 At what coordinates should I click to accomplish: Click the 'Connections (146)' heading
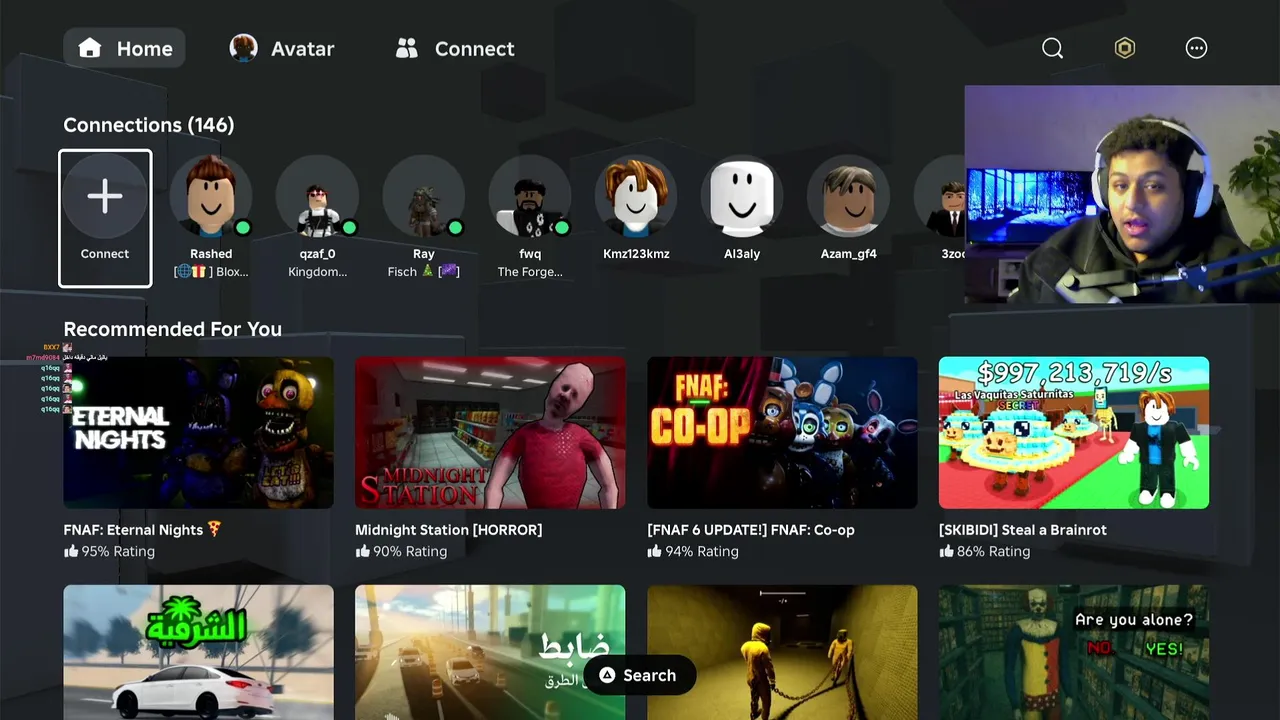149,125
